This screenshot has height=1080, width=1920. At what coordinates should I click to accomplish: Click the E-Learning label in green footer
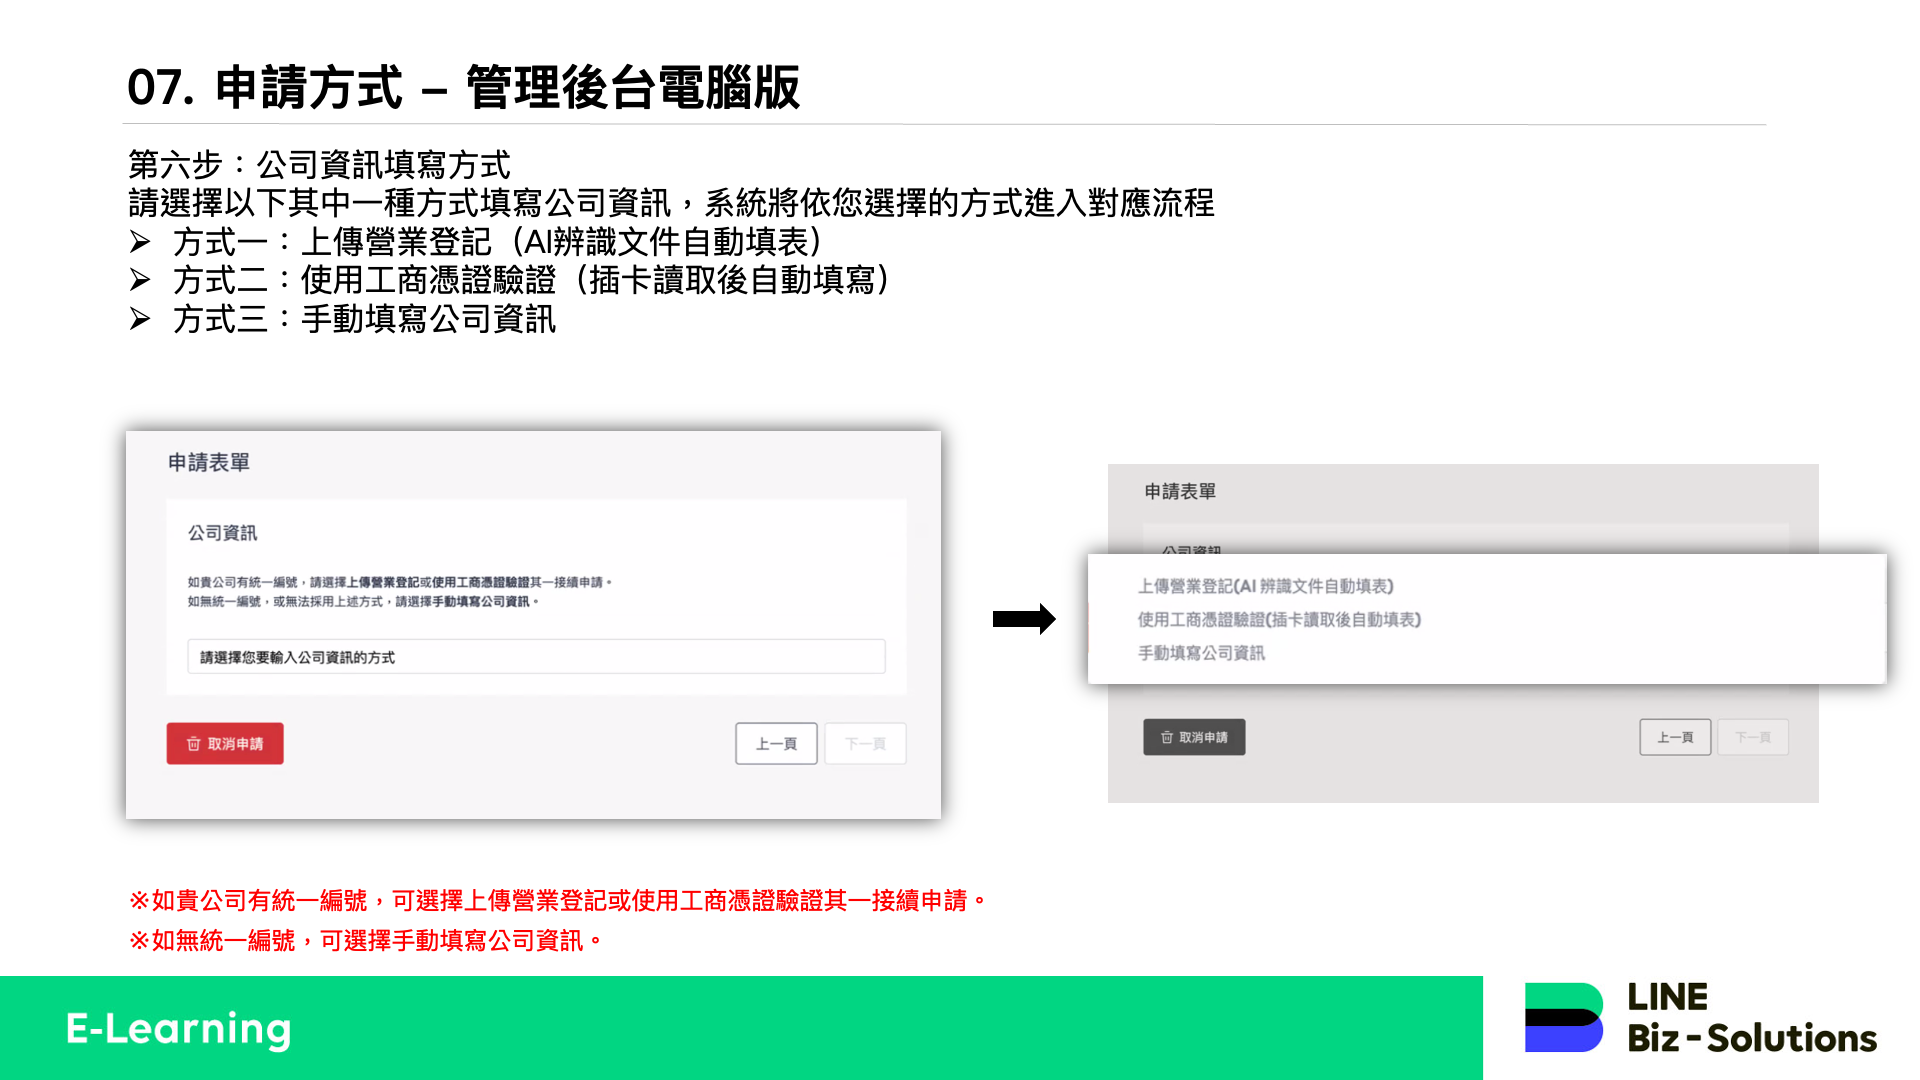coord(179,1028)
